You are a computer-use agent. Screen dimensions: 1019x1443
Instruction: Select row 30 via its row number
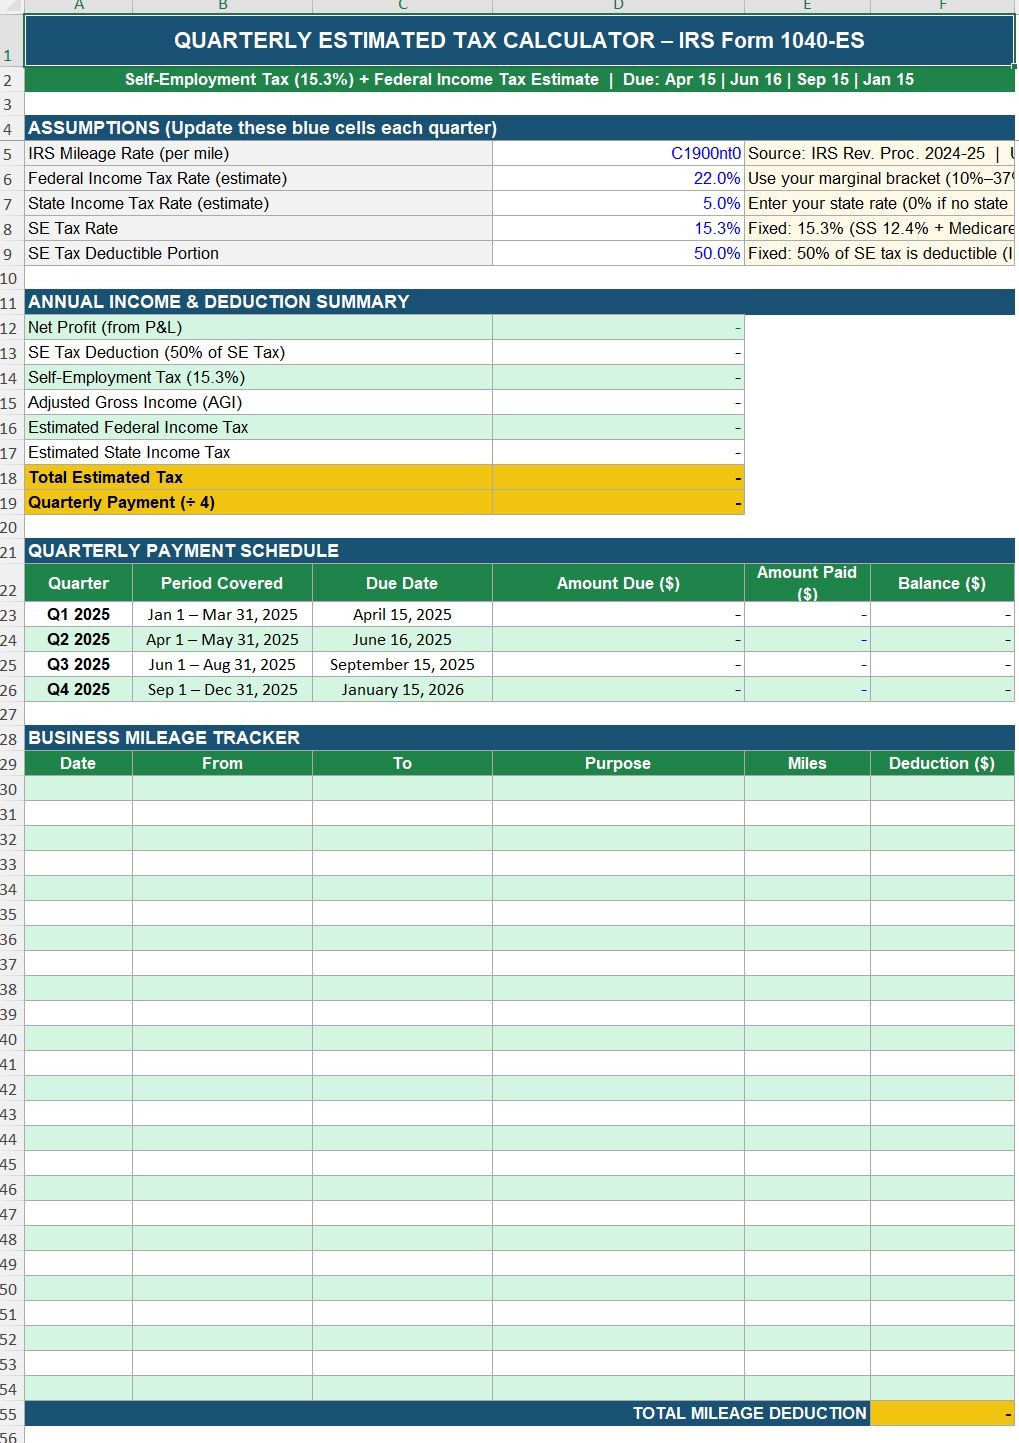coord(10,789)
